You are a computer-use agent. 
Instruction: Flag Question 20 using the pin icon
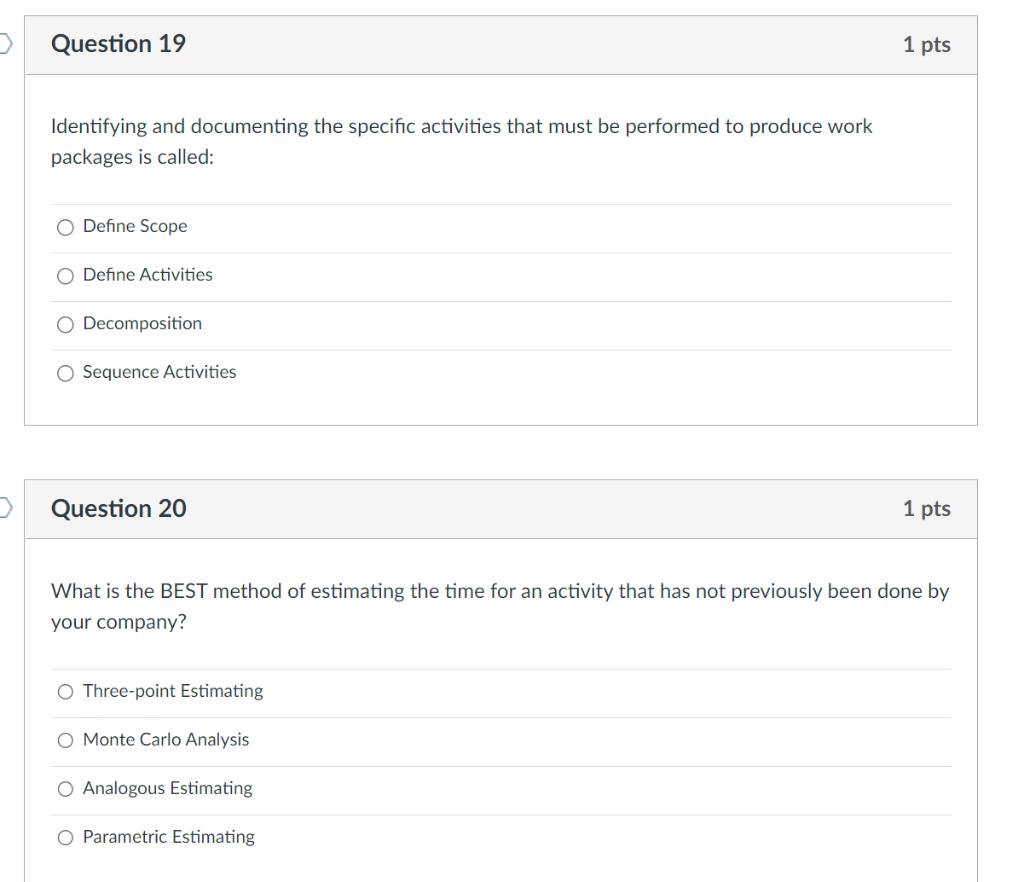3,508
